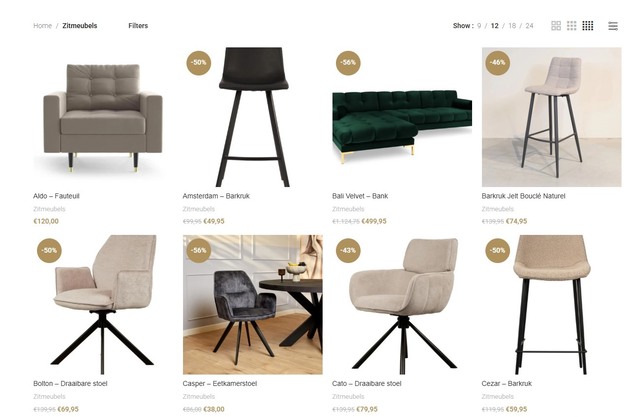Show 24 products per page

[529, 26]
